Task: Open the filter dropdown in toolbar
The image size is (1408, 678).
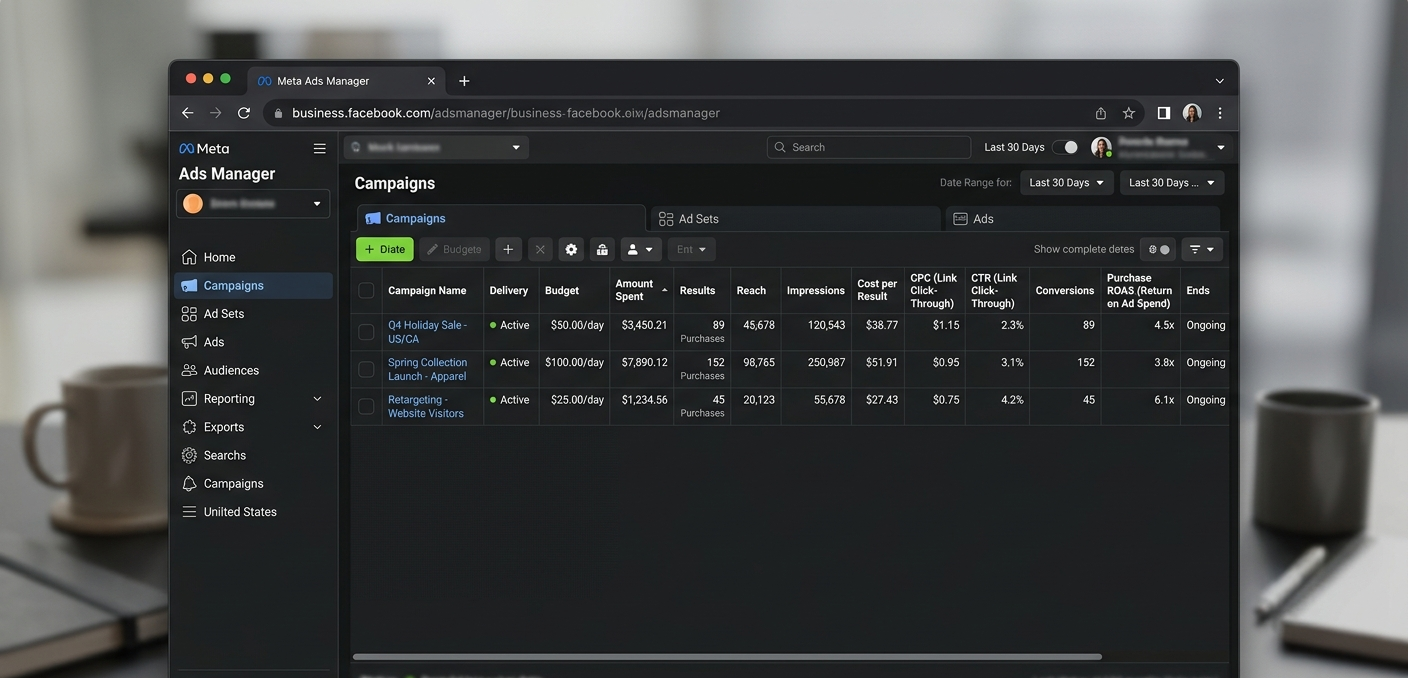Action: tap(1202, 249)
